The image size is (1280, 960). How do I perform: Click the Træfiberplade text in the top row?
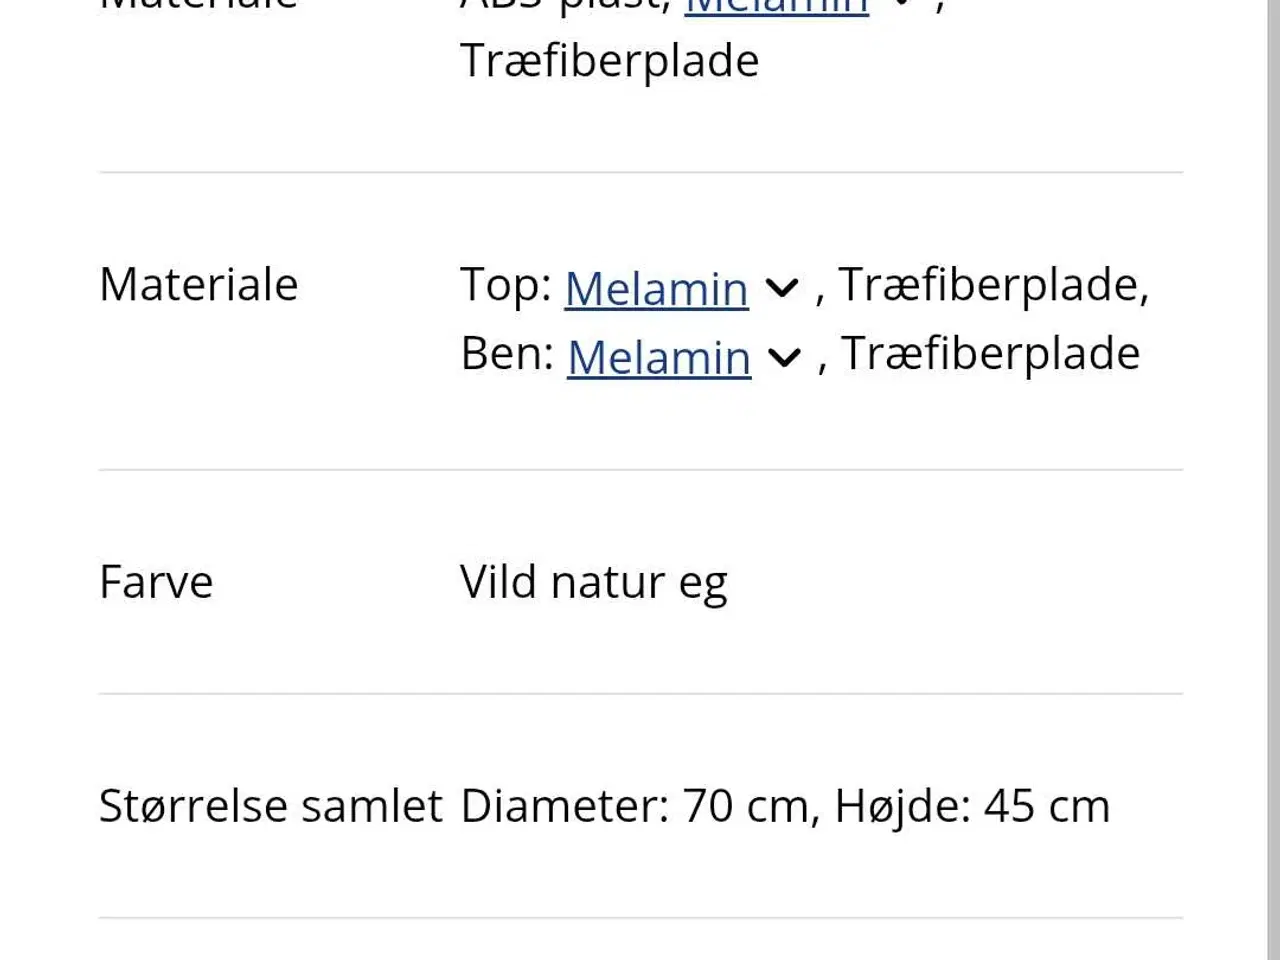pyautogui.click(x=609, y=60)
